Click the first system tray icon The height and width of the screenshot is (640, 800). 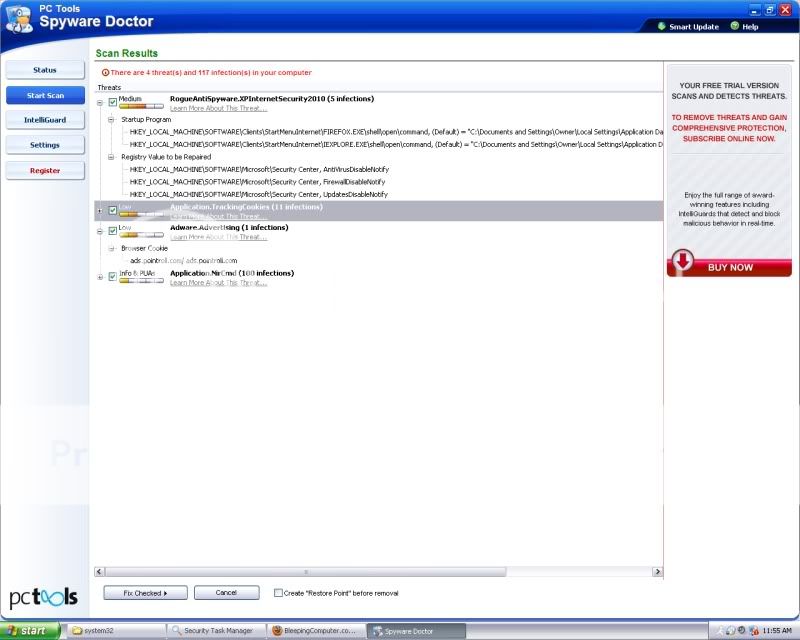720,631
